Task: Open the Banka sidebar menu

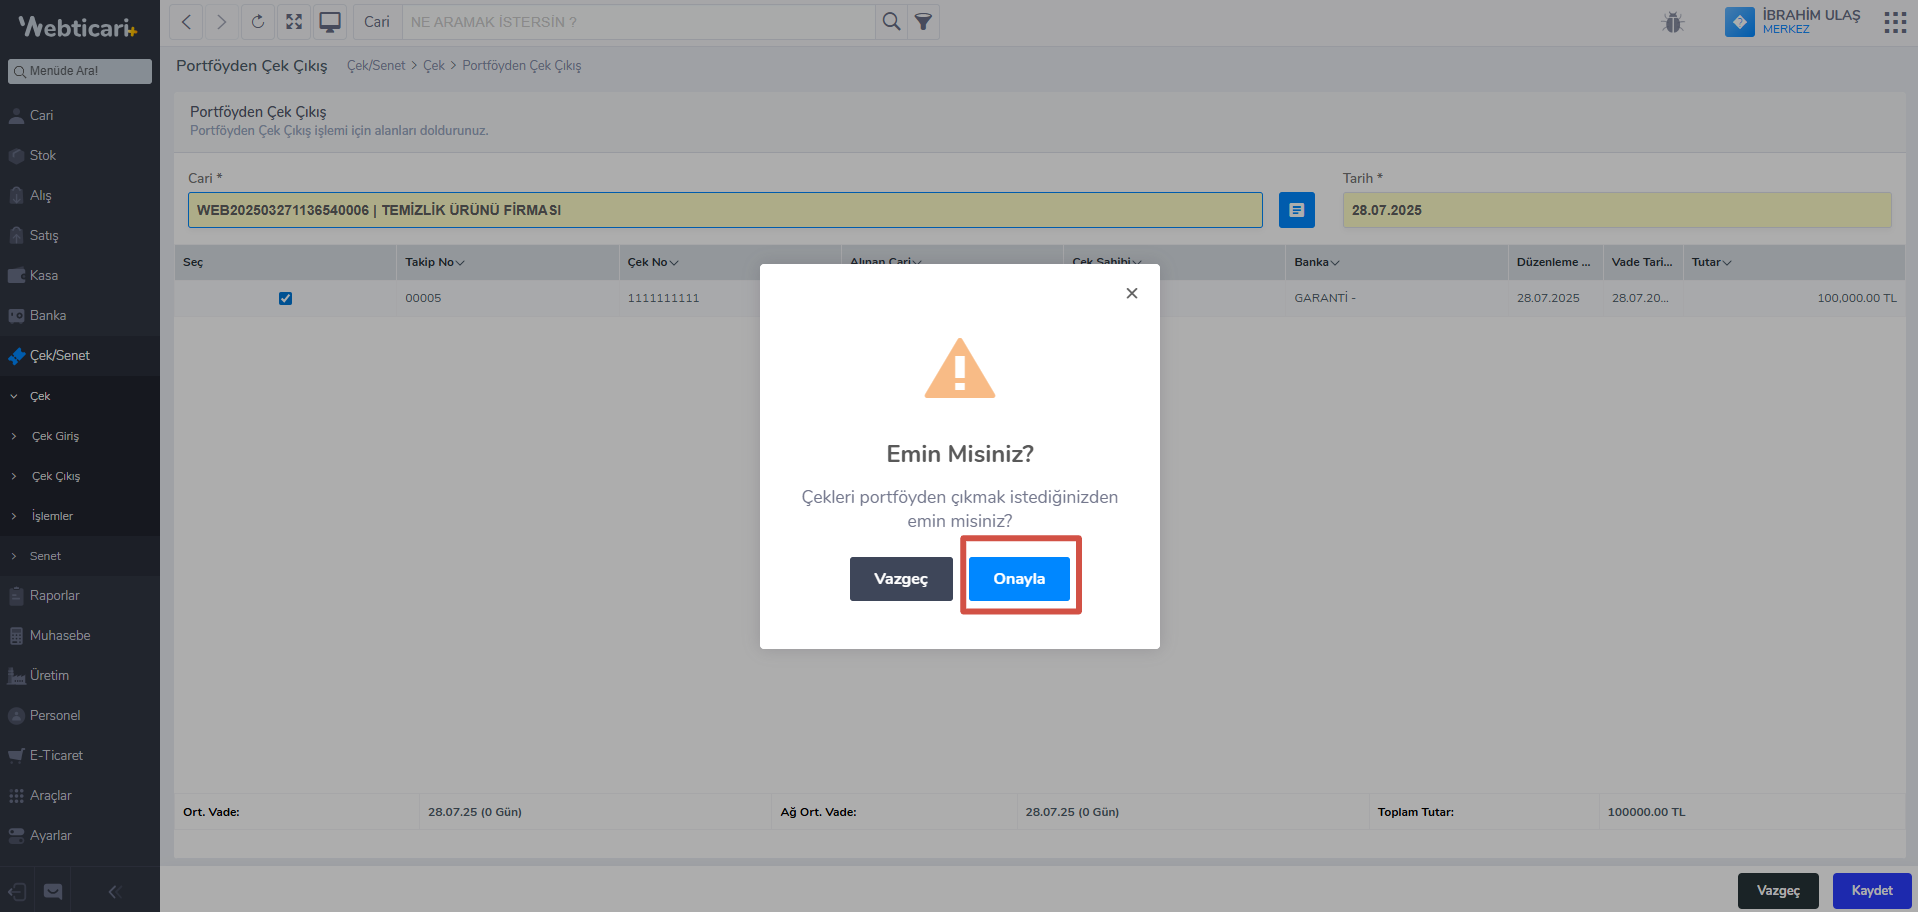Action: click(x=48, y=316)
